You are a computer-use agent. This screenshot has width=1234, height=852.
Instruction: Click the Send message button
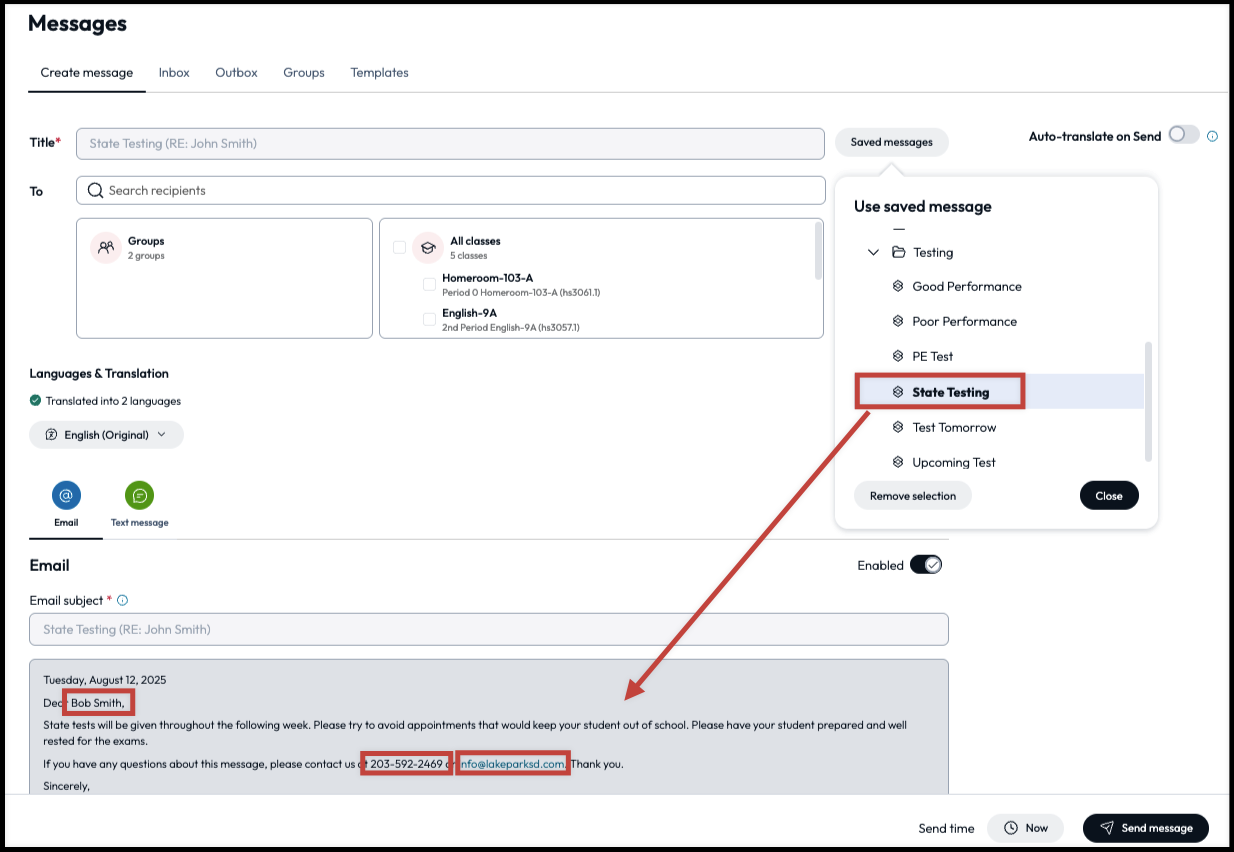tap(1145, 828)
